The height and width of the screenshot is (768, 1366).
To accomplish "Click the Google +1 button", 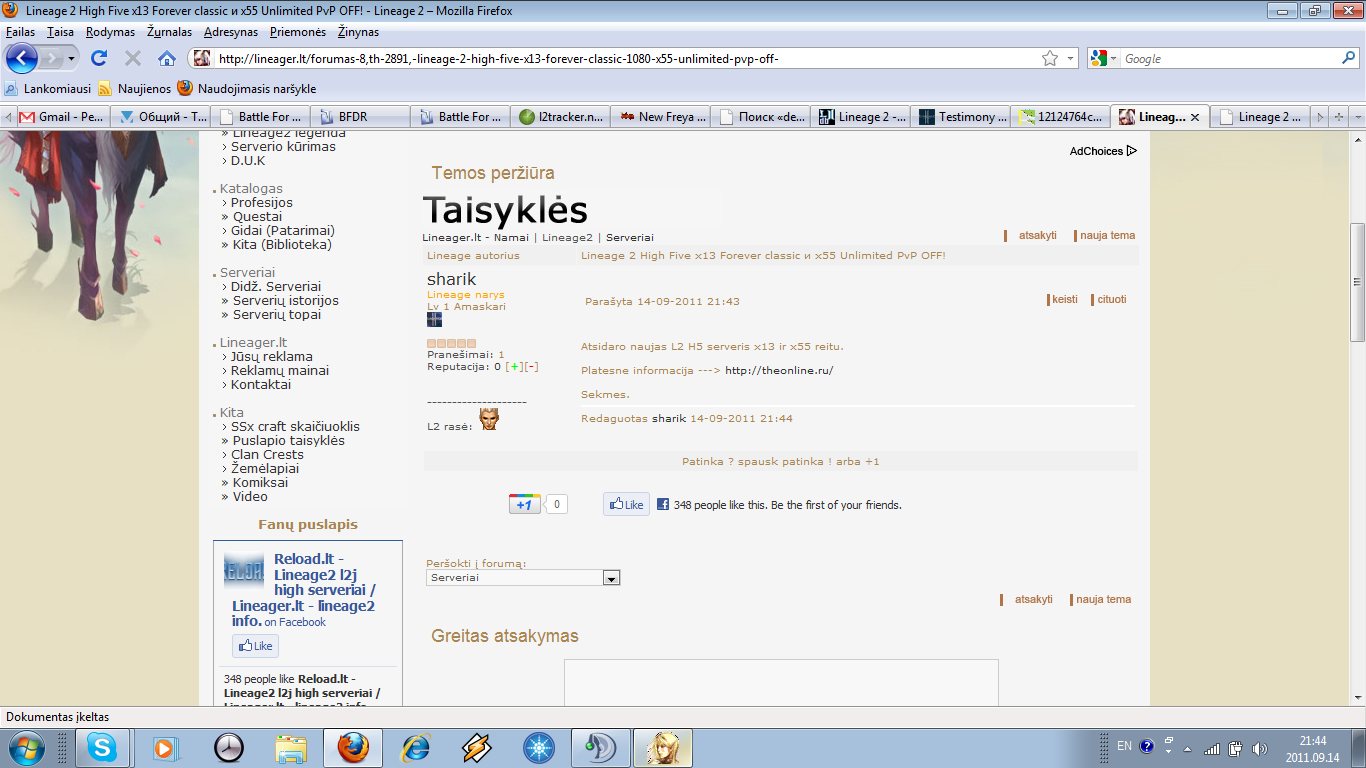I will [525, 504].
